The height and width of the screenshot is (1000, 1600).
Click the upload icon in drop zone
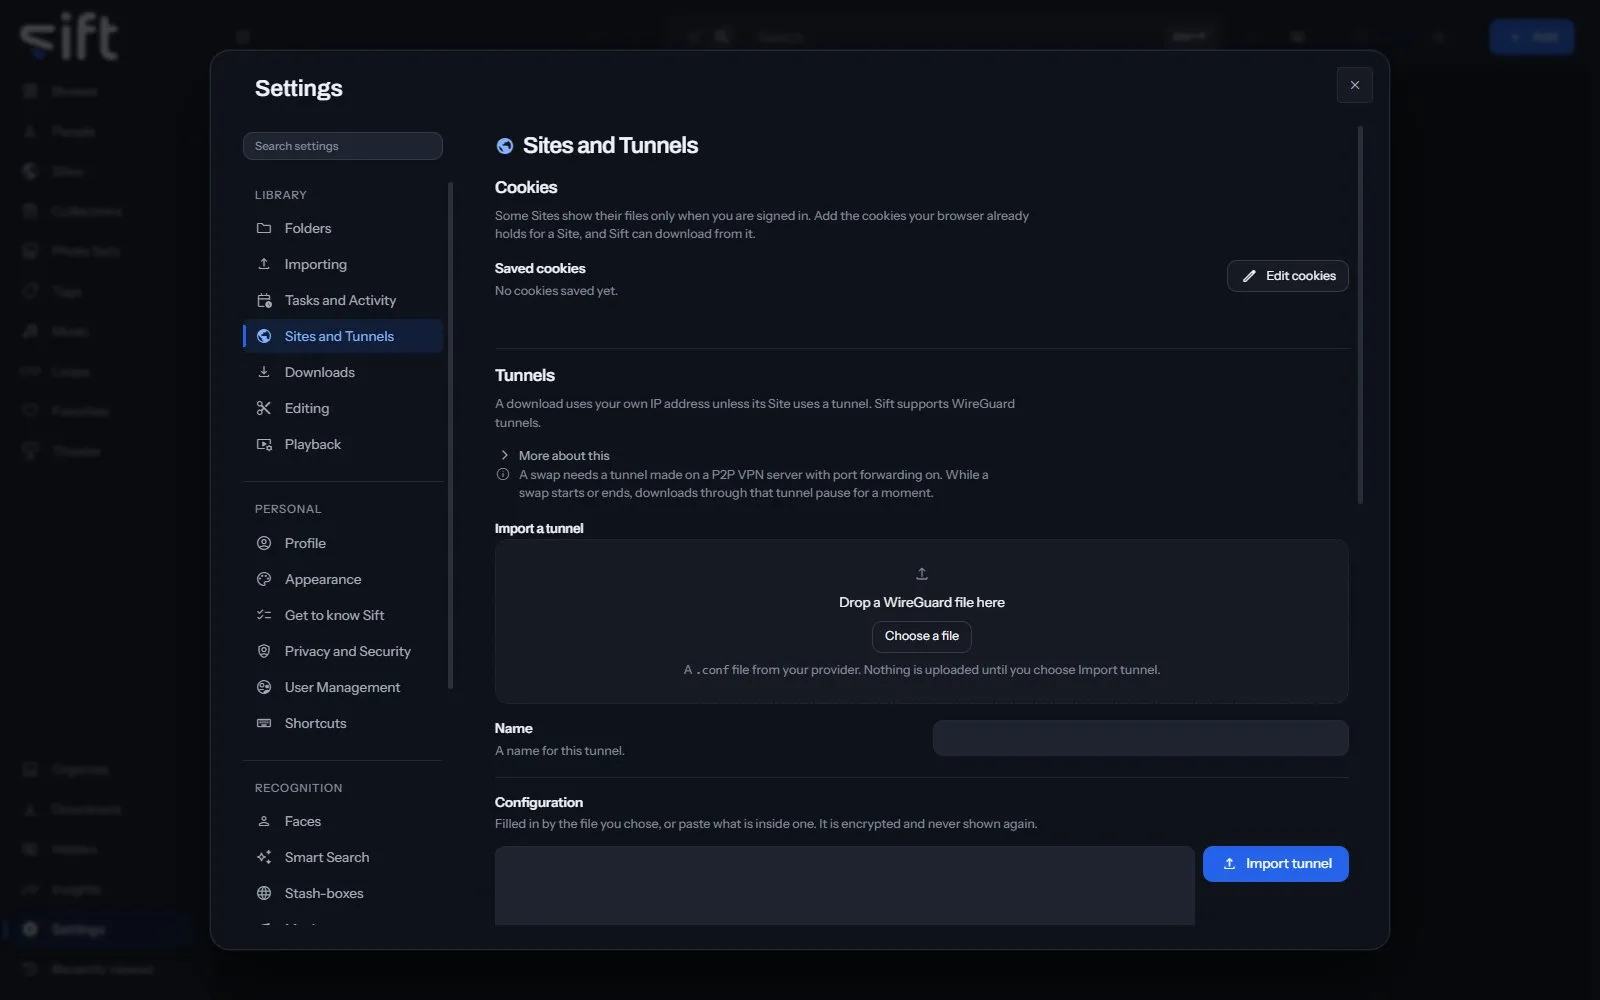click(922, 574)
